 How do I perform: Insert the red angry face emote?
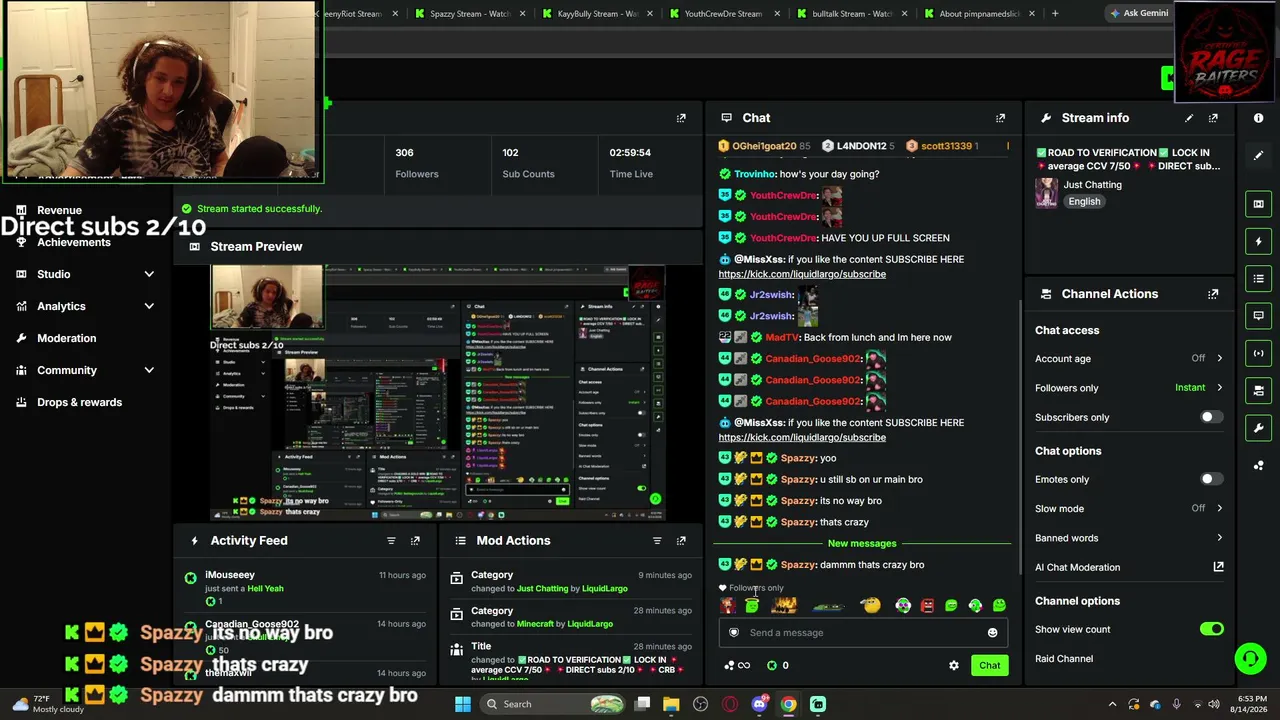point(927,605)
